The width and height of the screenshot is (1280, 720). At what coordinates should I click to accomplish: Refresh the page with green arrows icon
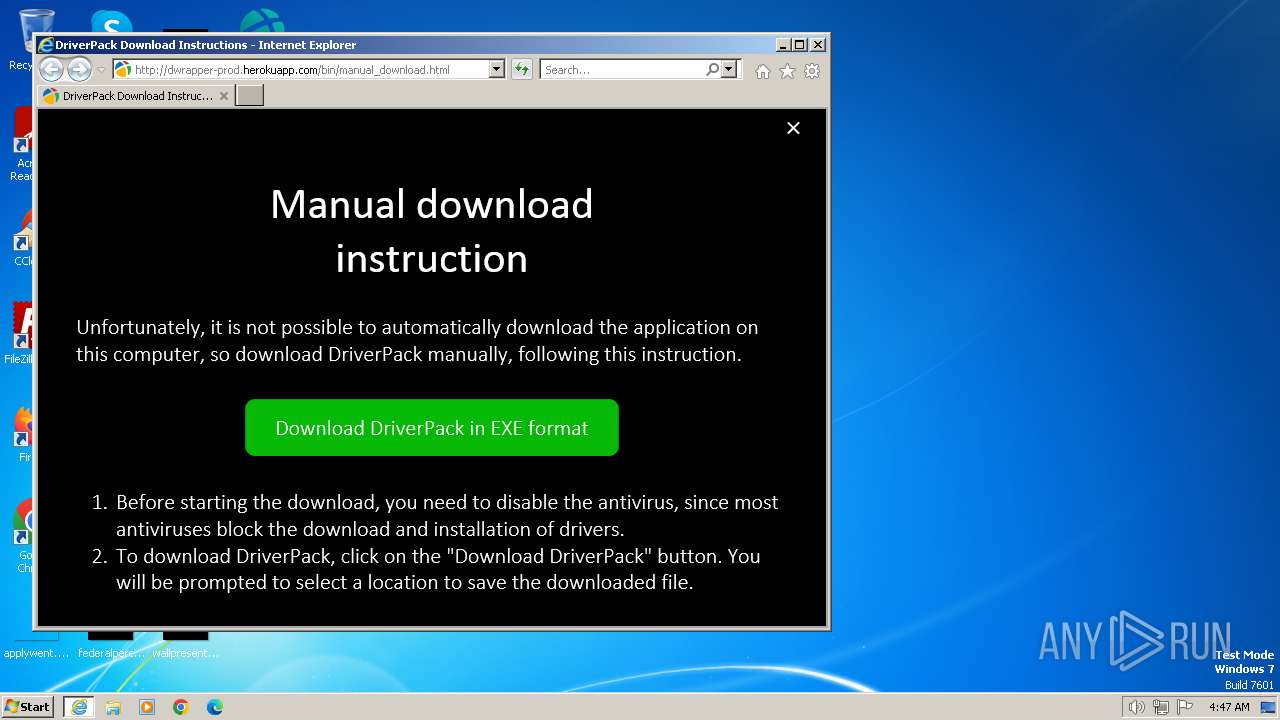(x=521, y=70)
